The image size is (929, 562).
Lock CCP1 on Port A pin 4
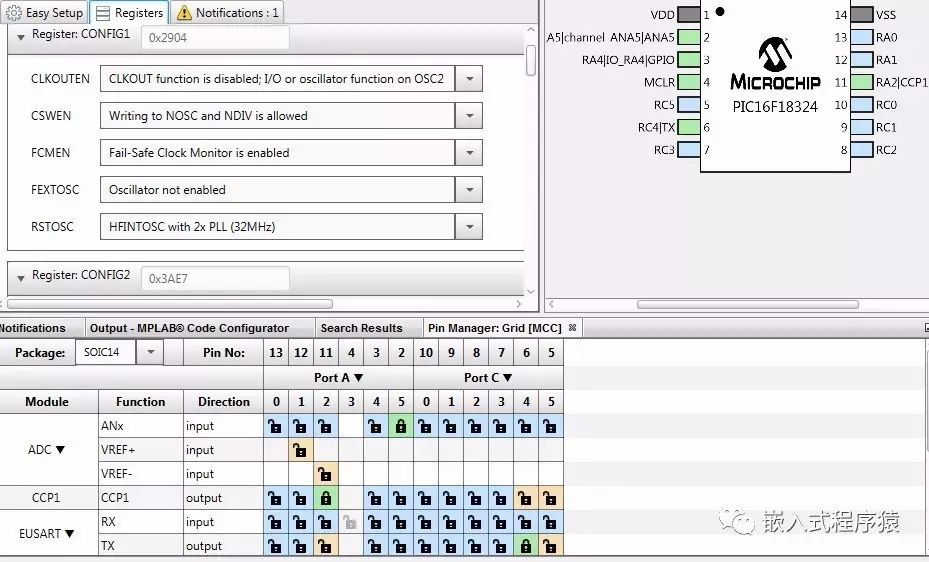(x=375, y=498)
